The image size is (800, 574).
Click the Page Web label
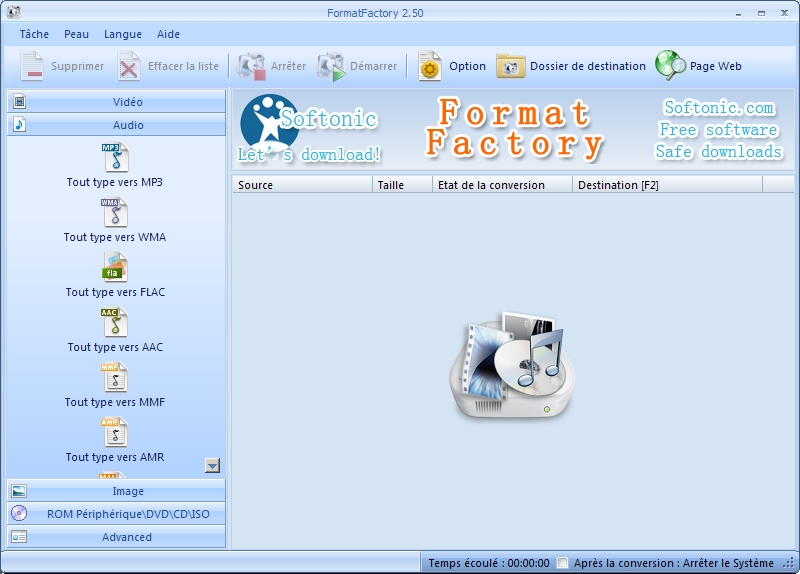coord(716,66)
